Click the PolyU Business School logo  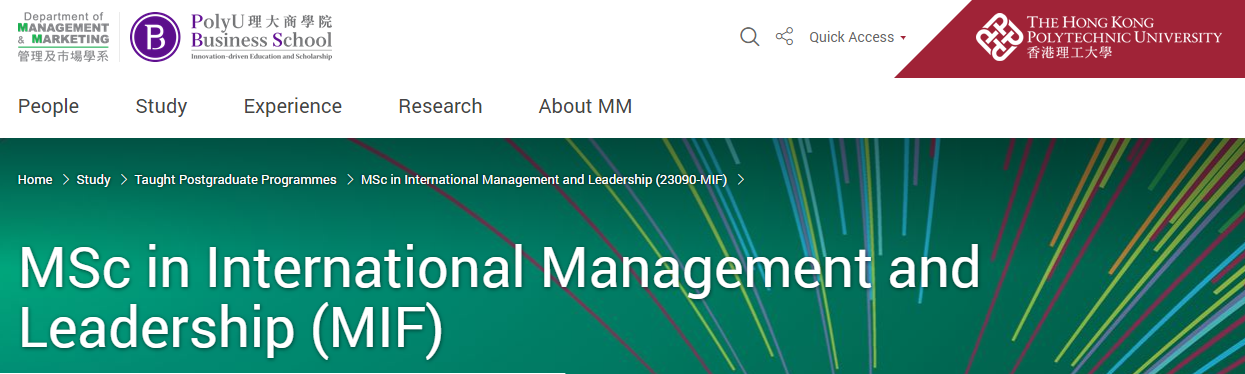point(231,37)
